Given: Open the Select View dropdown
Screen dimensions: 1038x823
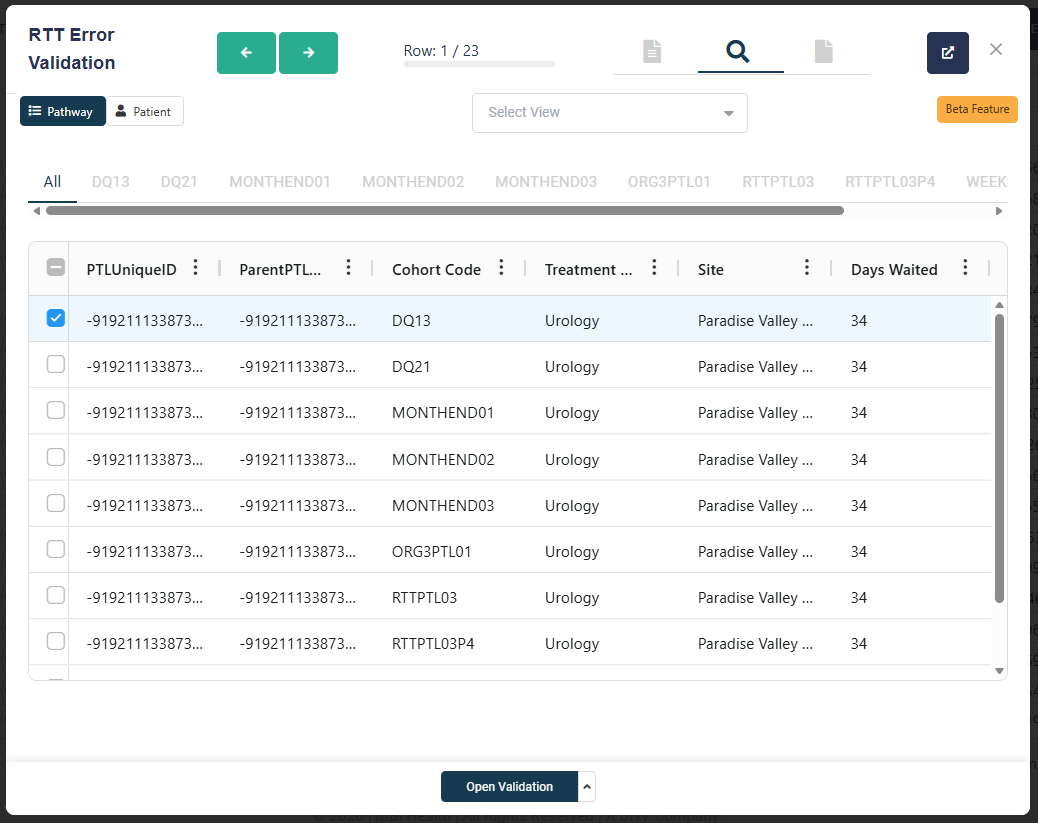Looking at the screenshot, I should click(609, 113).
